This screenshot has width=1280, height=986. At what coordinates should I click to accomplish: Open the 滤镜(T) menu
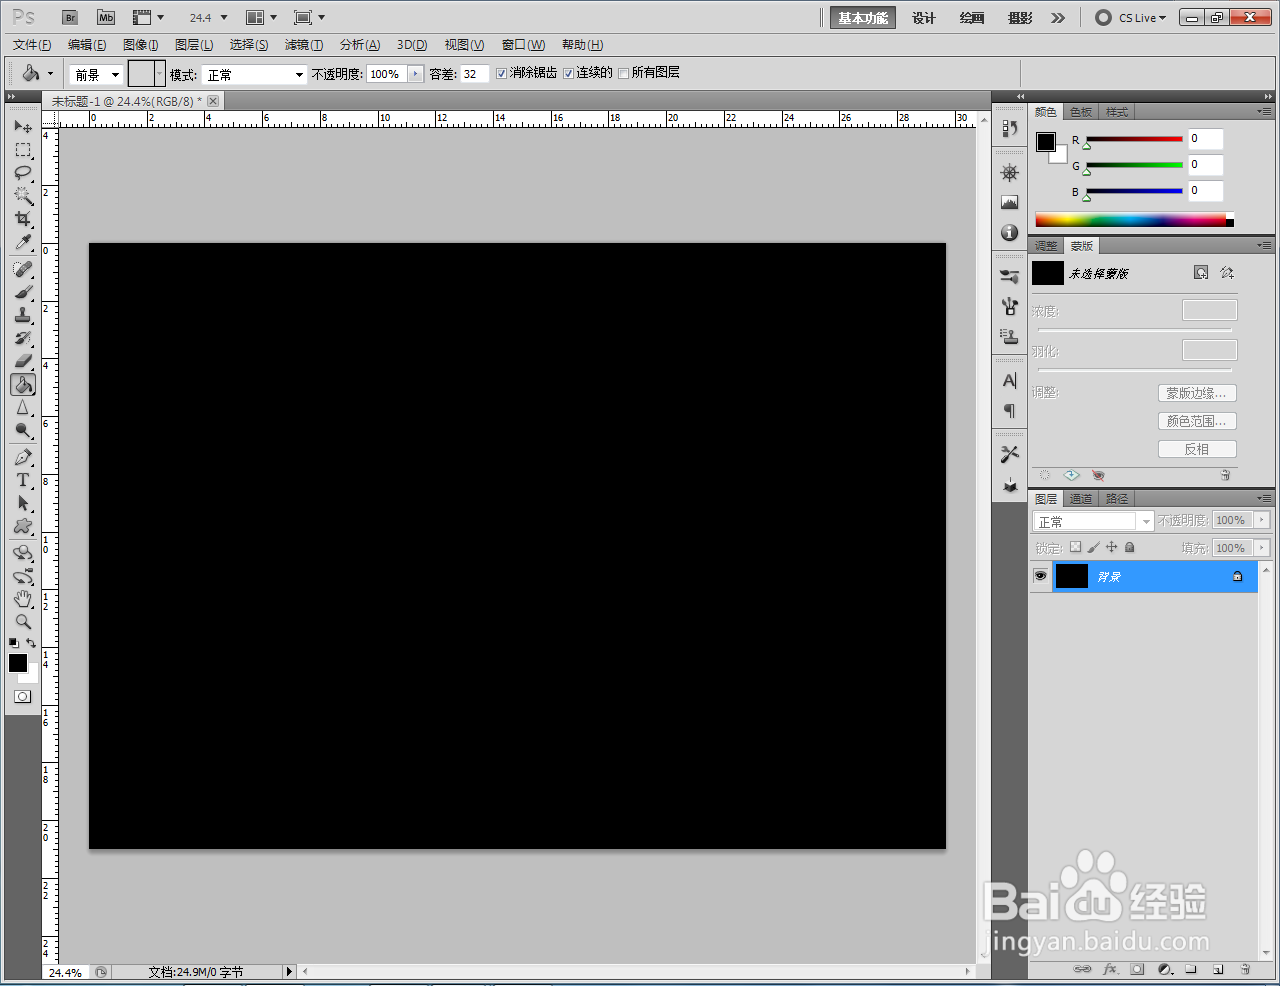[x=304, y=45]
